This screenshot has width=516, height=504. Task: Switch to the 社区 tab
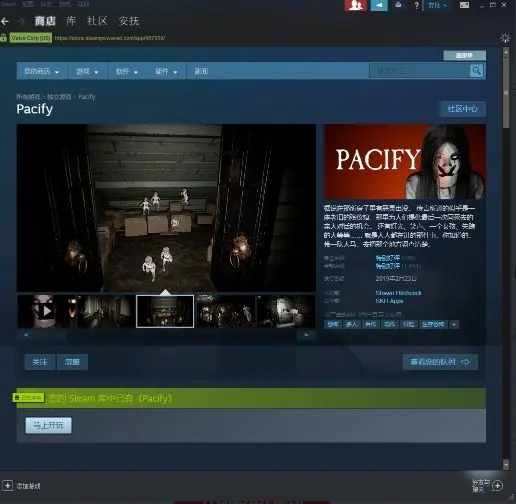pos(97,21)
